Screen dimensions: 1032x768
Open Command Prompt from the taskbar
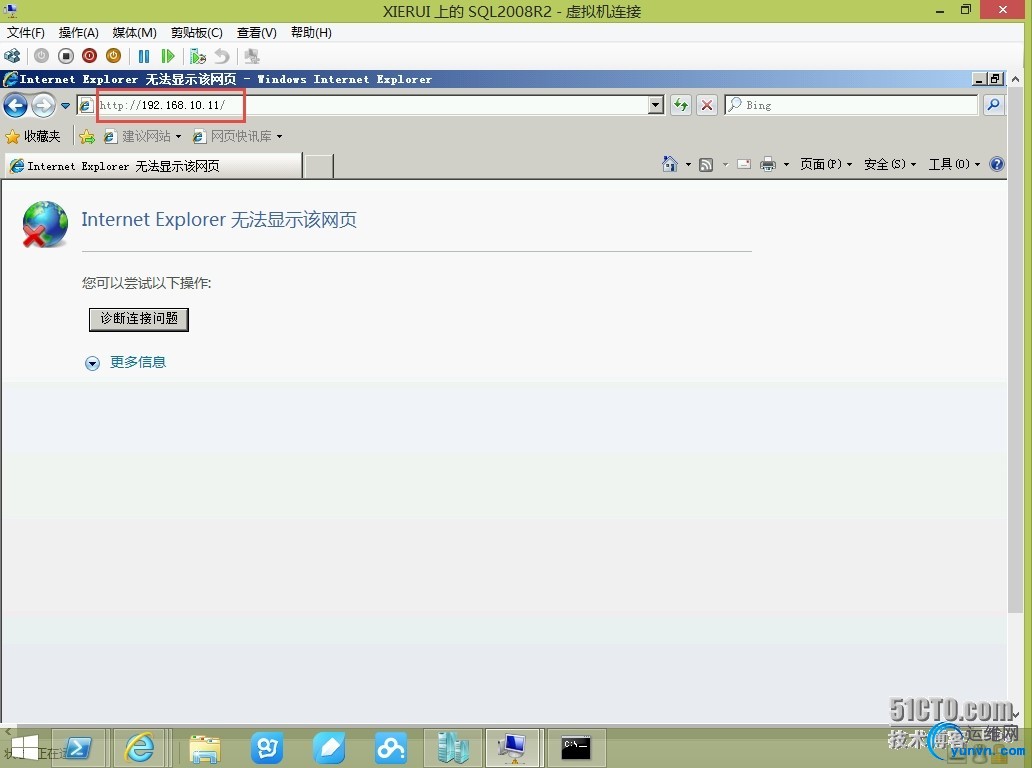[x=576, y=748]
